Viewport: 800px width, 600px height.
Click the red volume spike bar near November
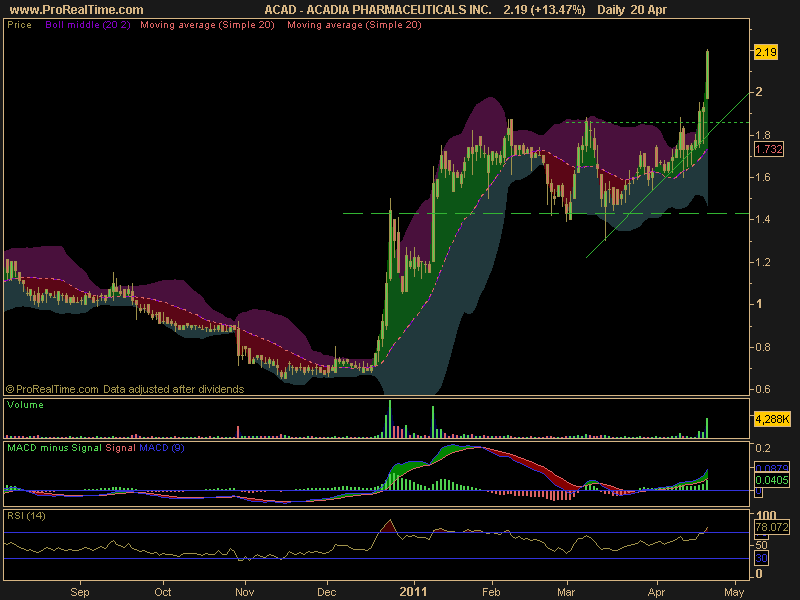pyautogui.click(x=238, y=432)
